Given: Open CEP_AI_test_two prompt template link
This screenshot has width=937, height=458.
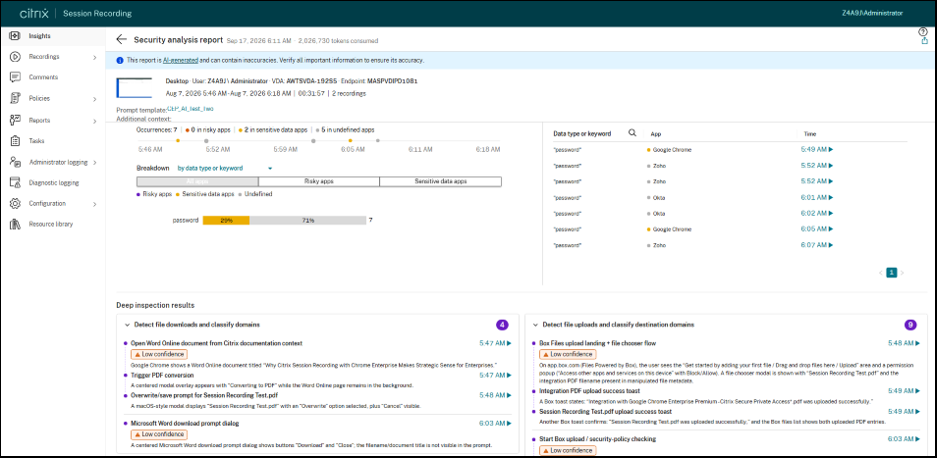Looking at the screenshot, I should [190, 109].
